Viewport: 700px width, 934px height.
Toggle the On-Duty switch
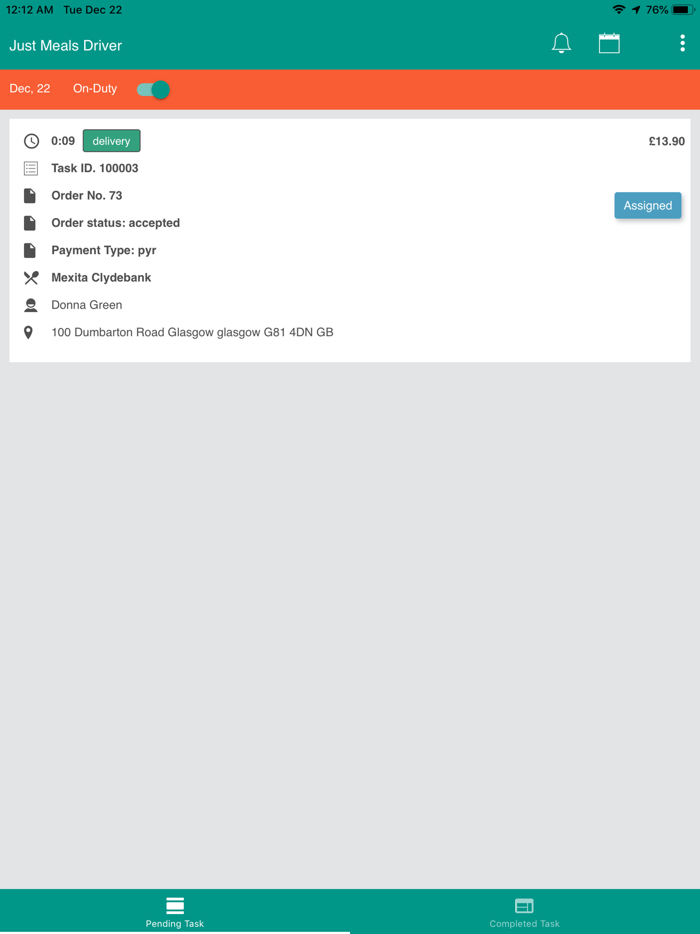pos(153,89)
